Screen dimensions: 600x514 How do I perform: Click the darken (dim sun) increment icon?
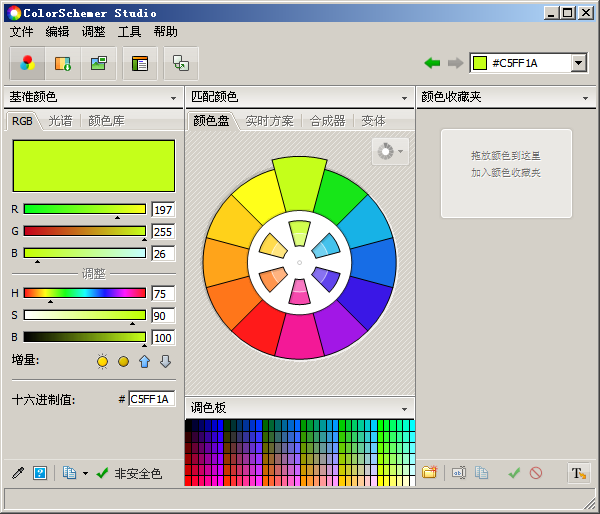(x=124, y=361)
